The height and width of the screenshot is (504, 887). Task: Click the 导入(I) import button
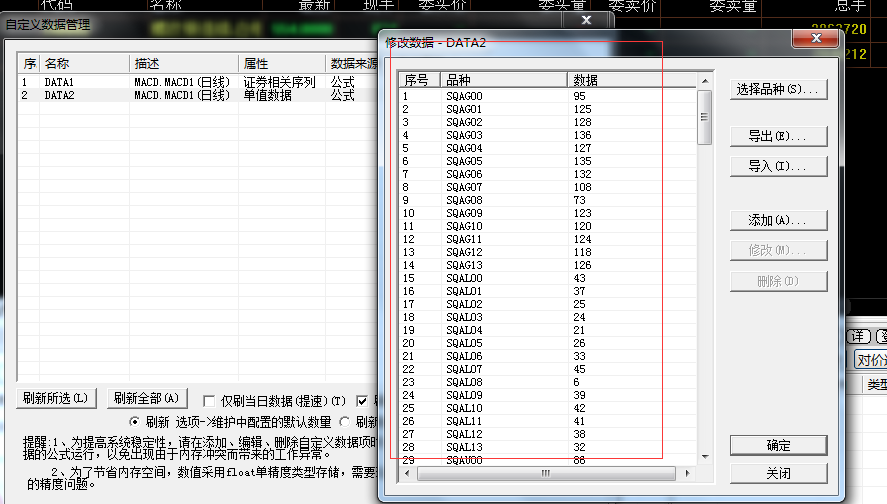[778, 166]
